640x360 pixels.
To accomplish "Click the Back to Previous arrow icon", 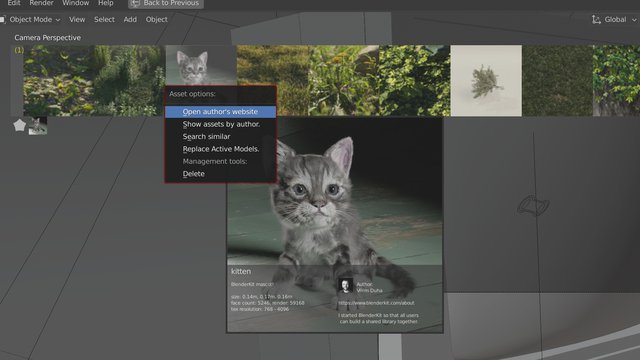I will (x=135, y=3).
